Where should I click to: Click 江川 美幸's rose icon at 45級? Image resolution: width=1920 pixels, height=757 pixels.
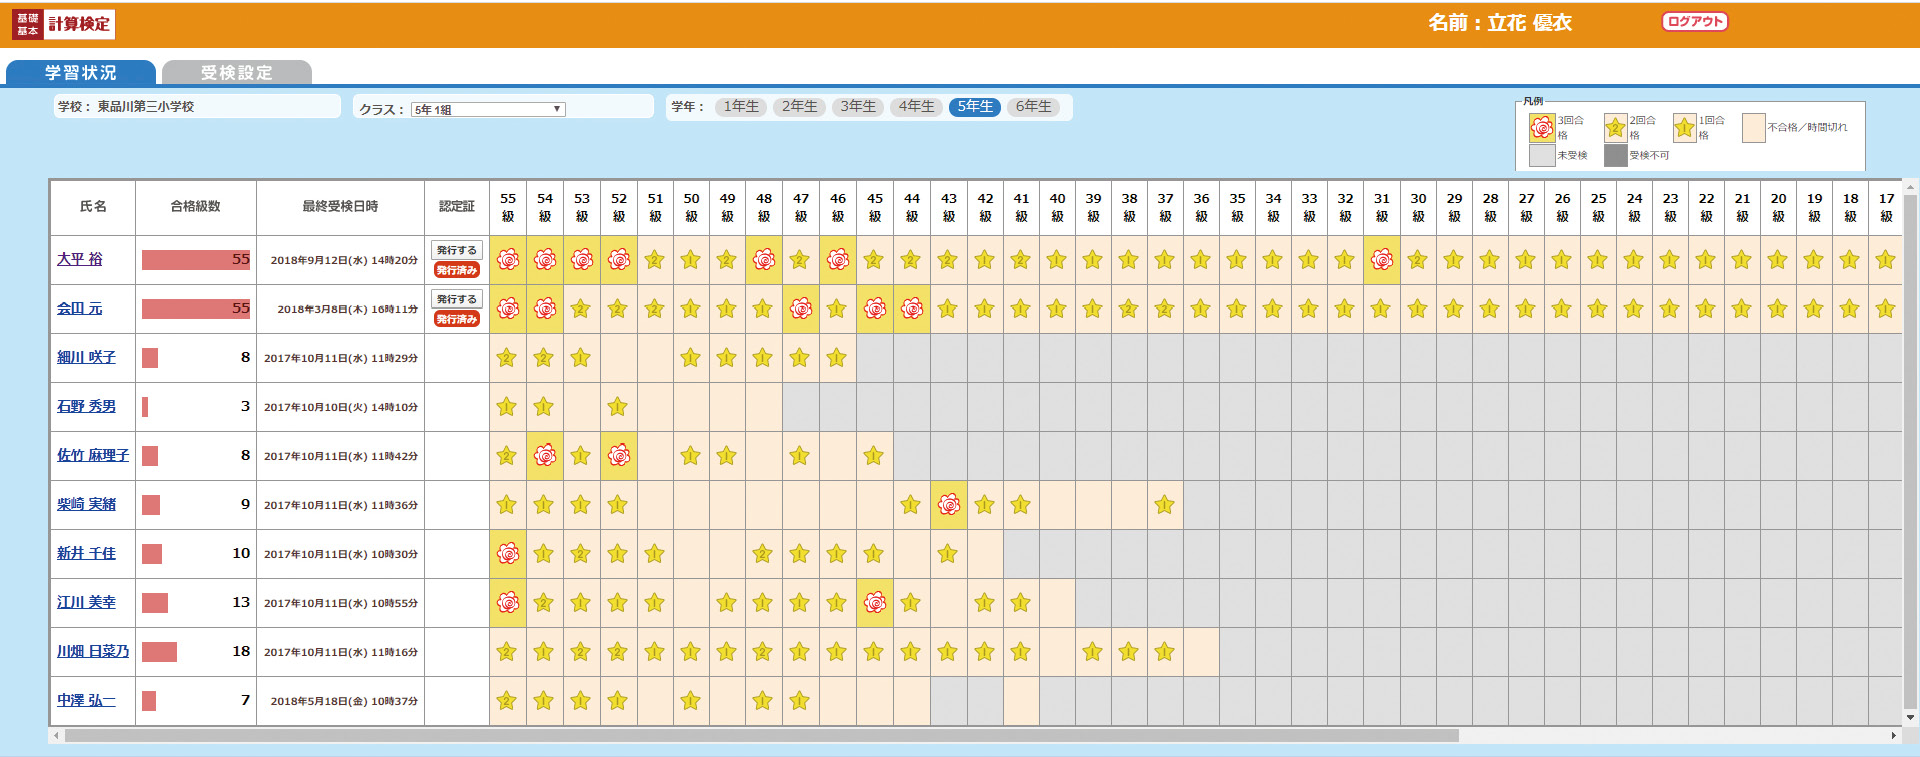point(875,603)
